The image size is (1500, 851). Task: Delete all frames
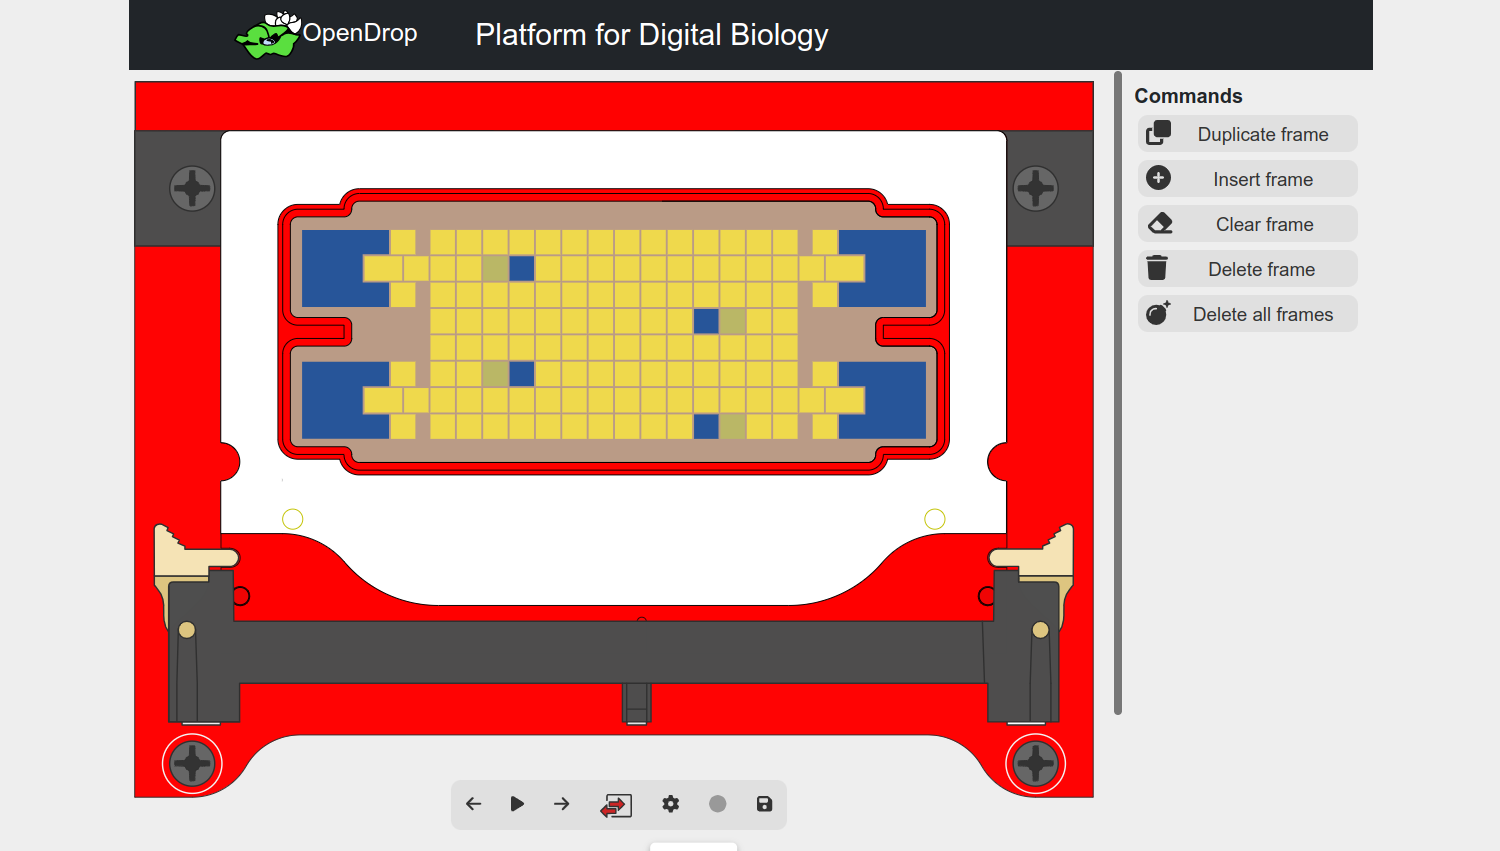(1247, 313)
